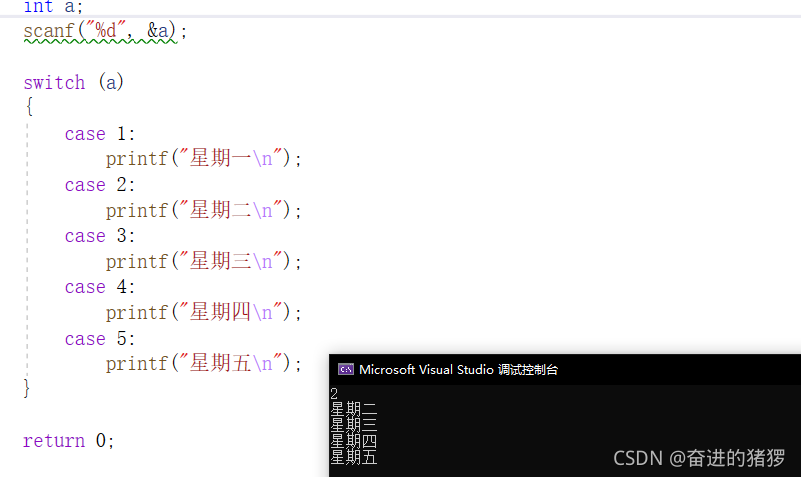Image resolution: width=801 pixels, height=477 pixels.
Task: Click the case 3: label
Action: point(100,236)
